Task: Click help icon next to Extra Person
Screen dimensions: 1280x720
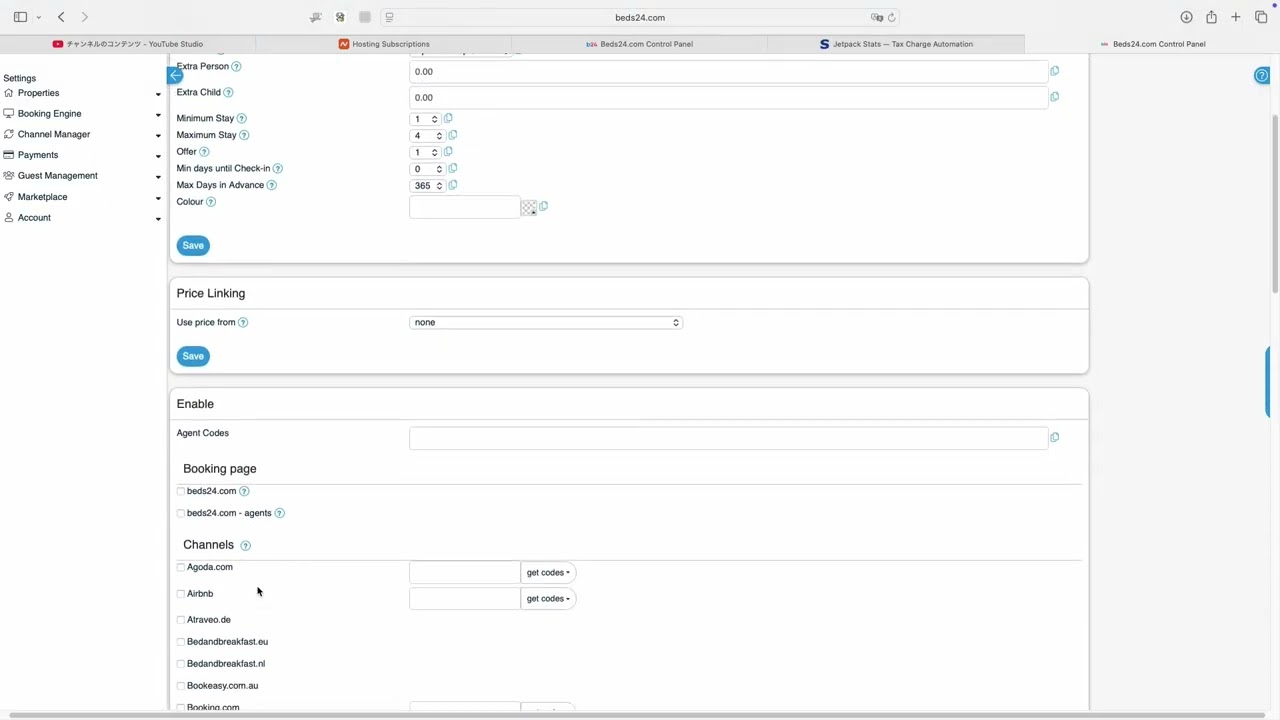Action: pyautogui.click(x=236, y=67)
